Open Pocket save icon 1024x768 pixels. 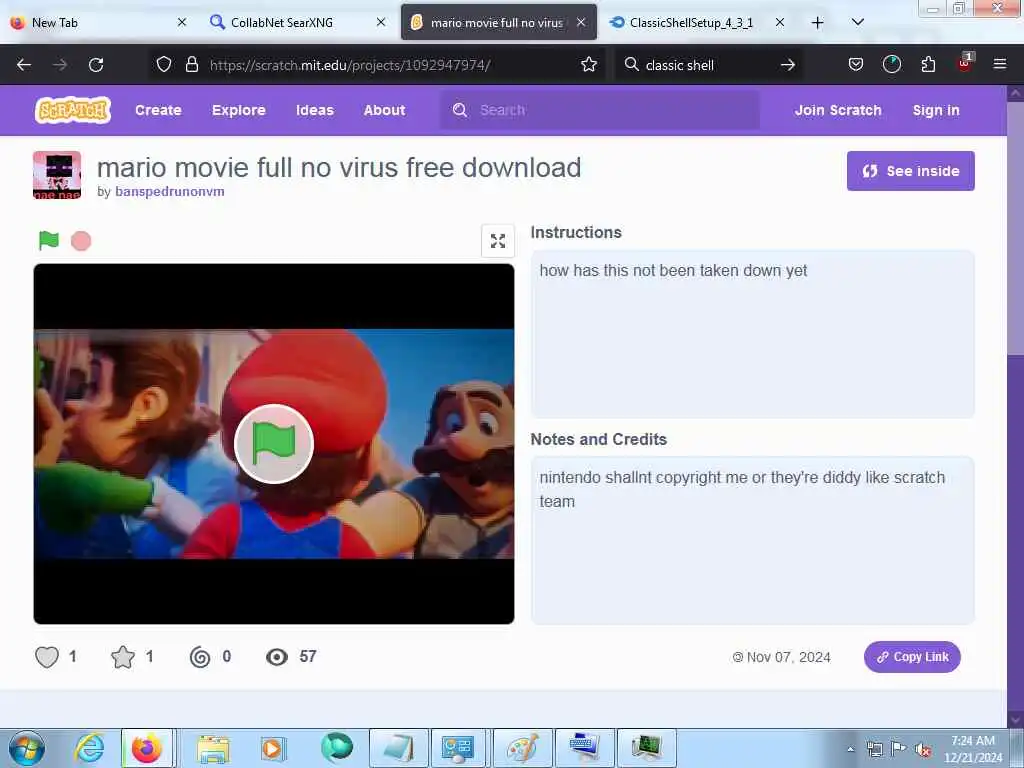point(856,64)
